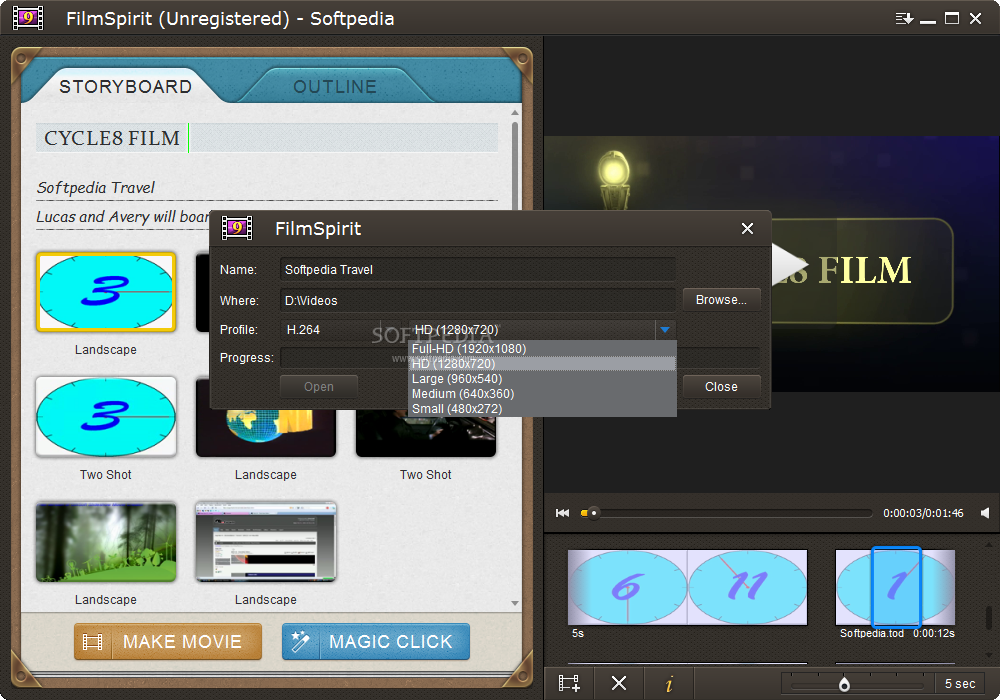The width and height of the screenshot is (1000, 700).
Task: Click the 5 sec duration value
Action: click(960, 684)
